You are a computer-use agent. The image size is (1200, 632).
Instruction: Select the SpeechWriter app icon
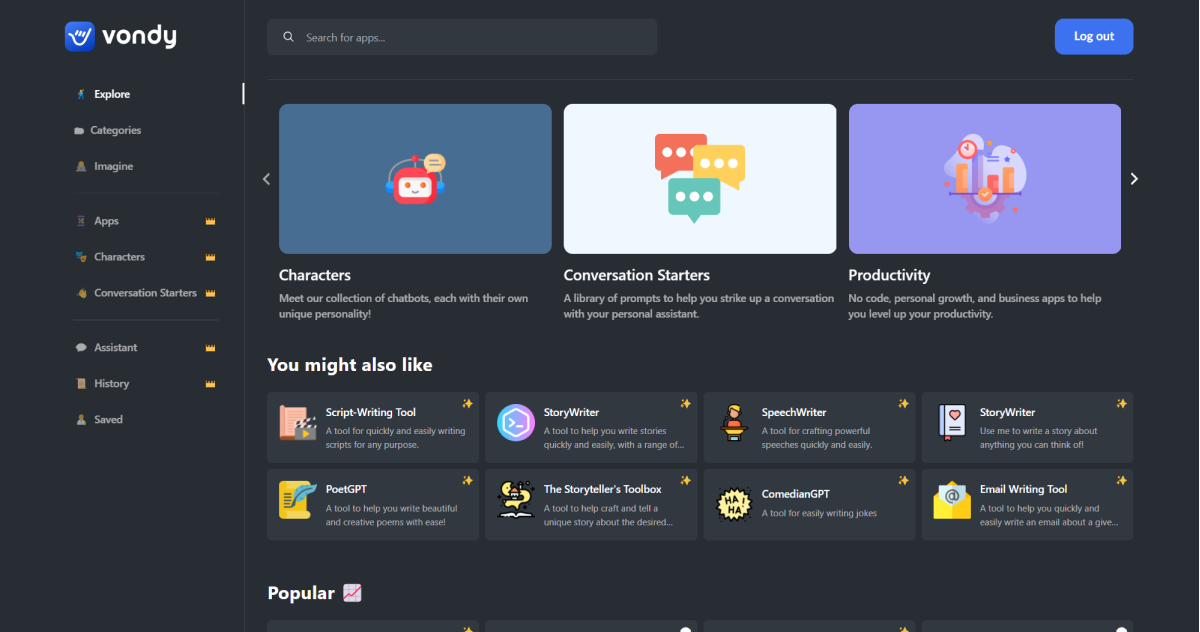tap(734, 423)
